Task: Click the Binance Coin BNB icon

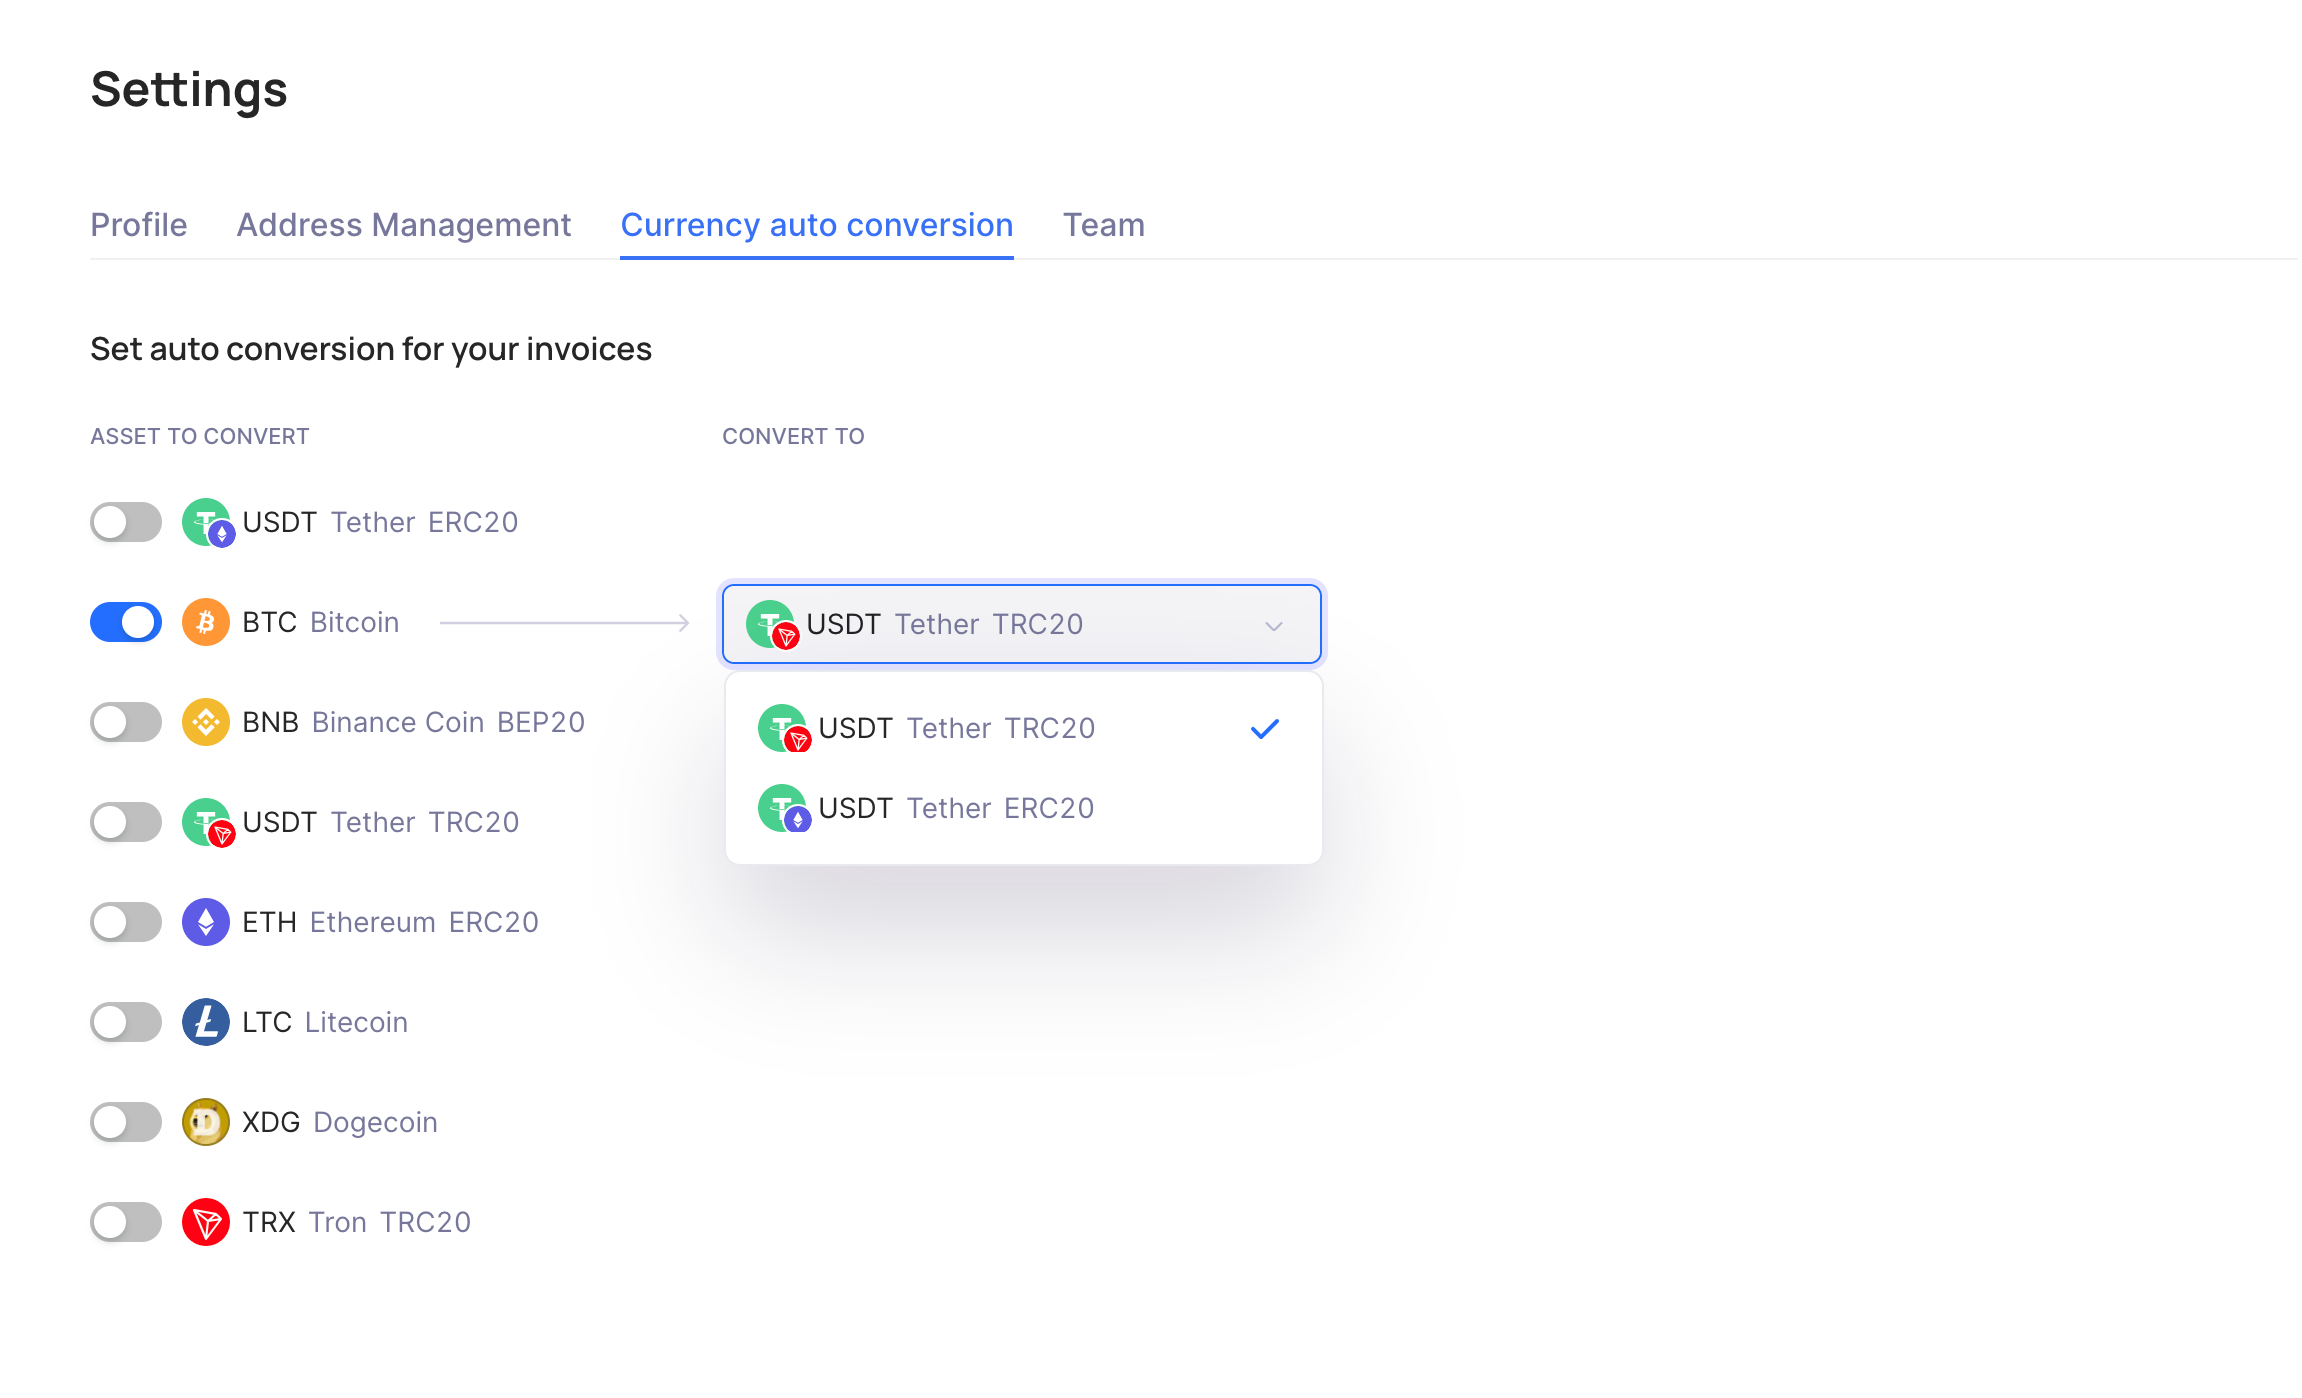Action: [x=206, y=722]
